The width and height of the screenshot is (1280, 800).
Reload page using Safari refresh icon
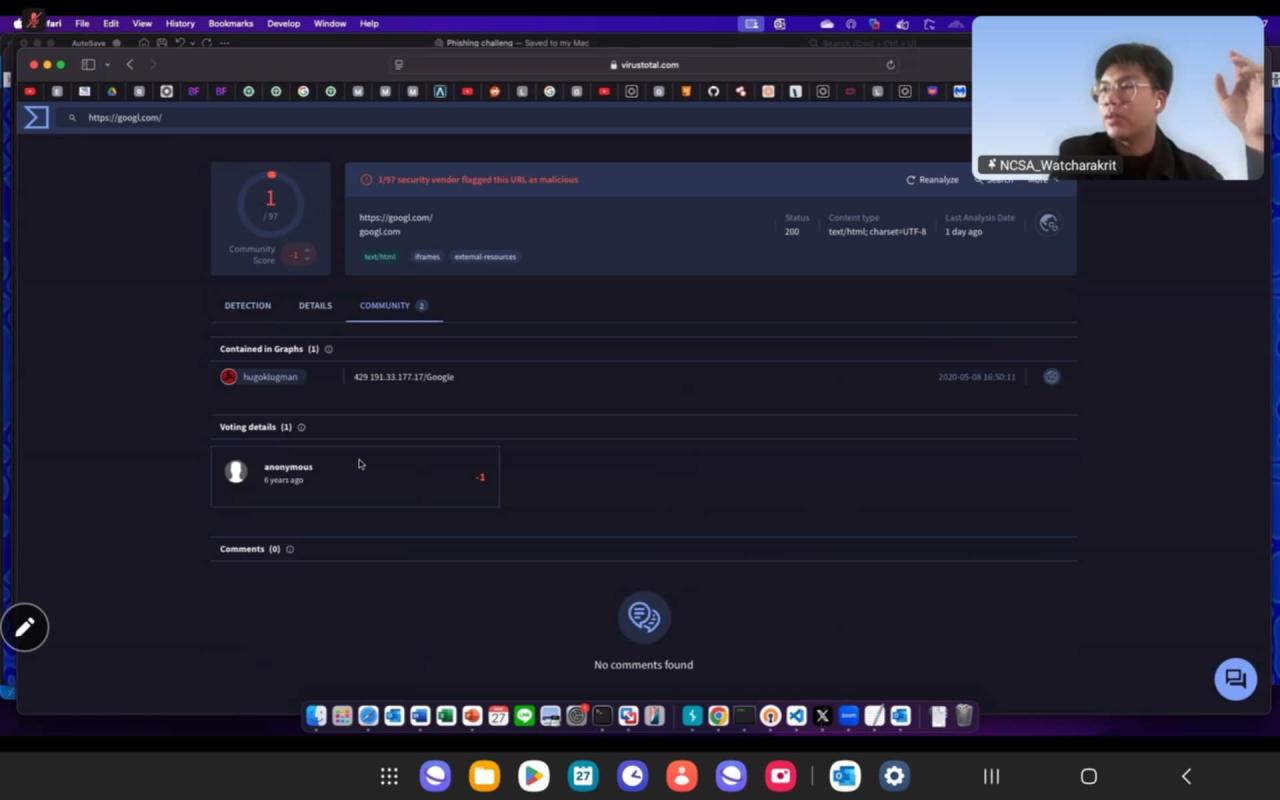(890, 65)
